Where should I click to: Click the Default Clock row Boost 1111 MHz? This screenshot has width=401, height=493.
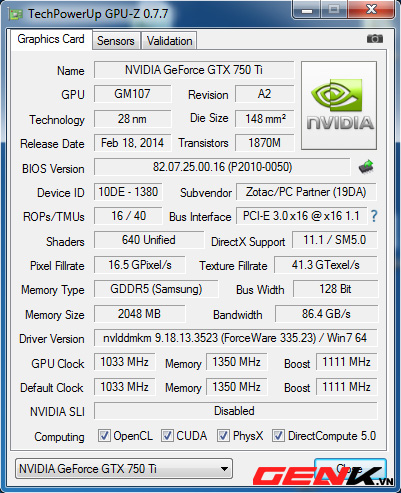pos(346,387)
